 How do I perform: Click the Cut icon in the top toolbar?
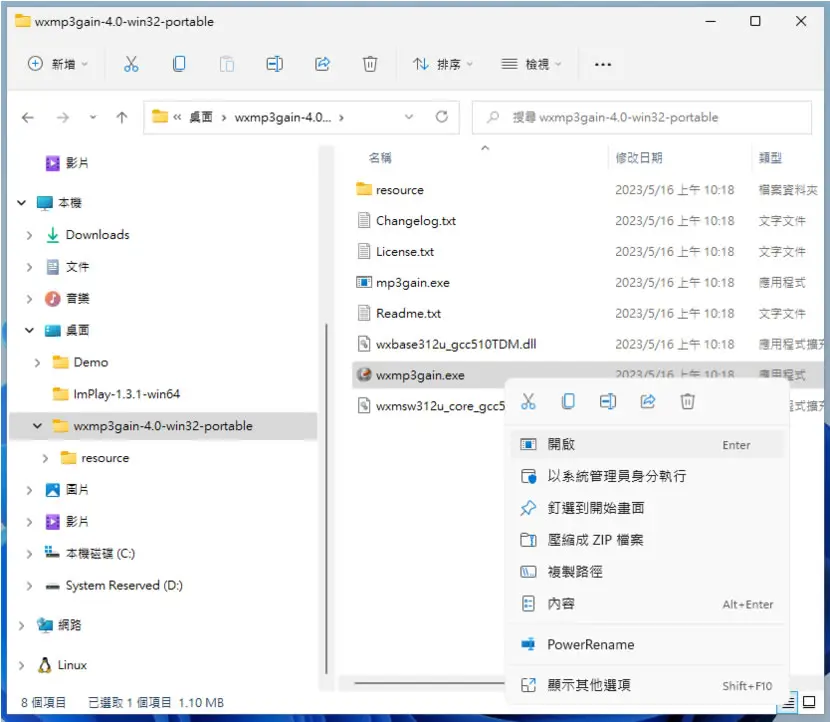pyautogui.click(x=131, y=64)
